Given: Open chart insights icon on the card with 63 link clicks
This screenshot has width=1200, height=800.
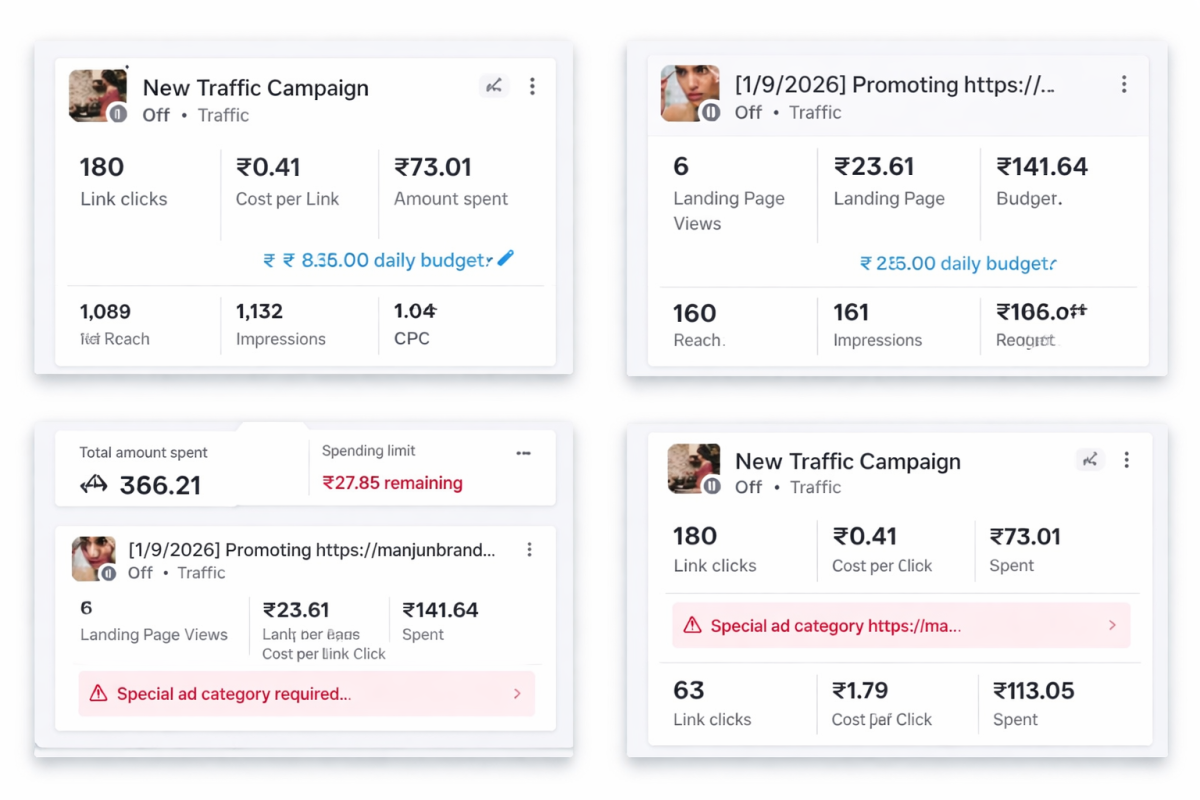Looking at the screenshot, I should 1090,460.
